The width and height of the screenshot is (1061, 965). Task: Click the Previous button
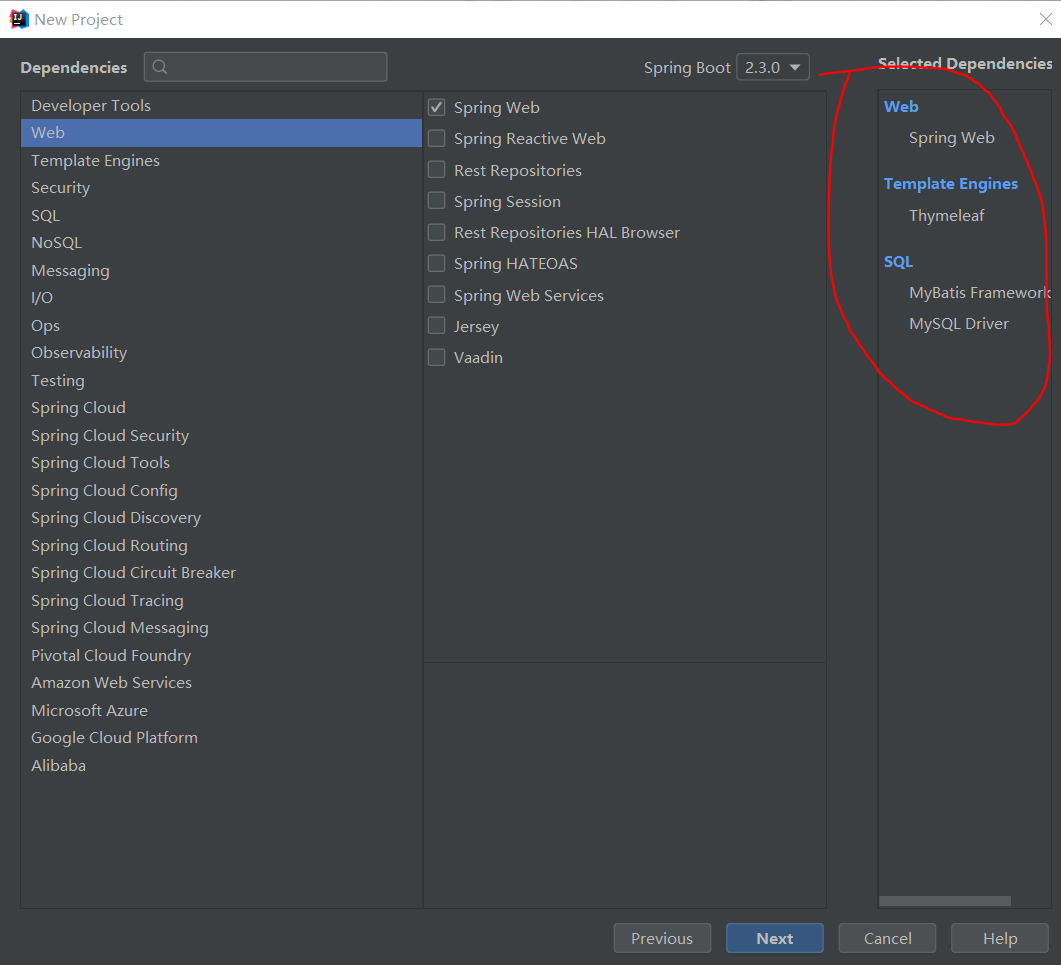coord(662,938)
